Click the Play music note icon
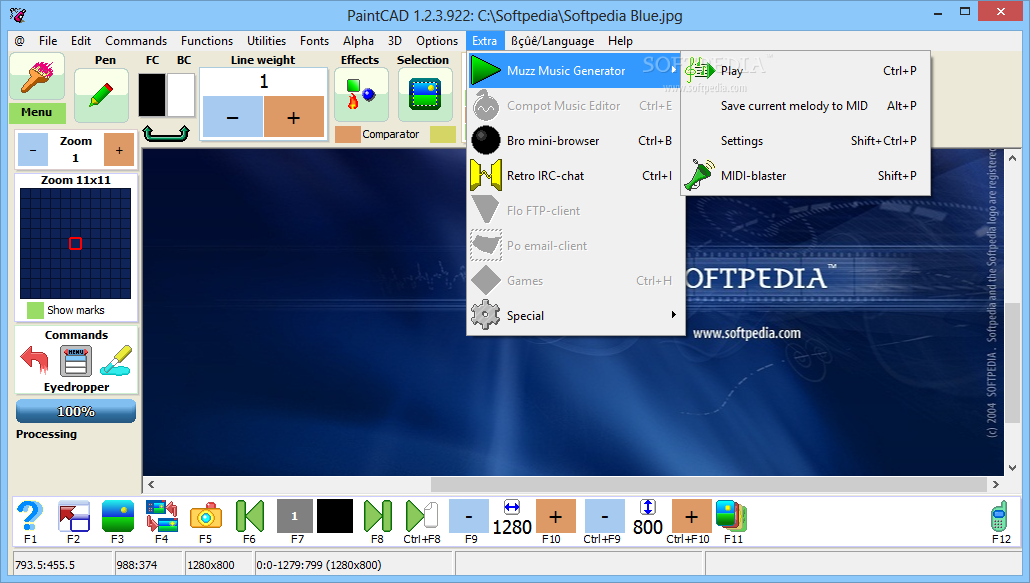The height and width of the screenshot is (583, 1030). tap(700, 70)
